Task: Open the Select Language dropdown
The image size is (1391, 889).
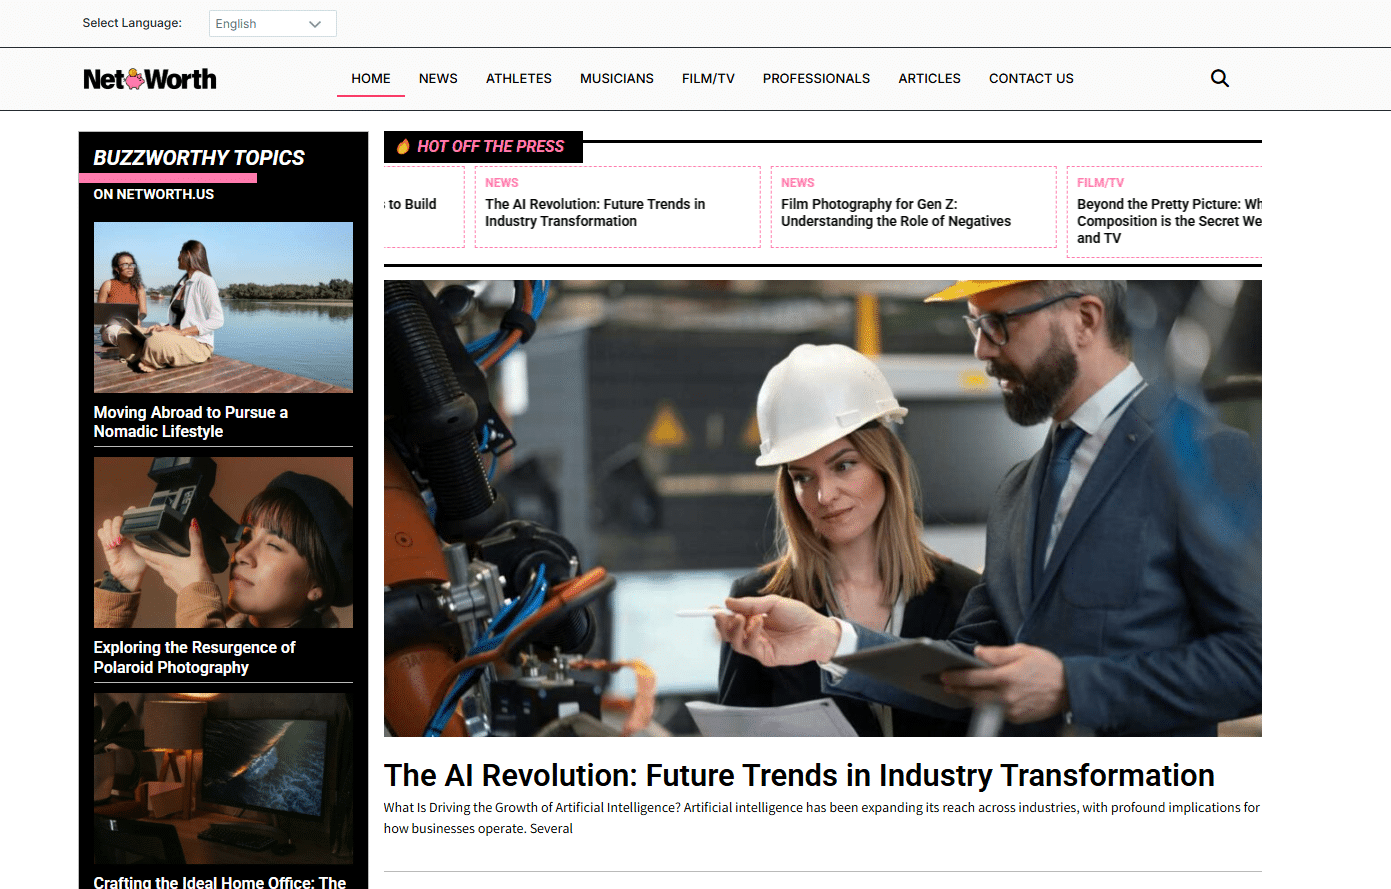Action: tap(272, 23)
